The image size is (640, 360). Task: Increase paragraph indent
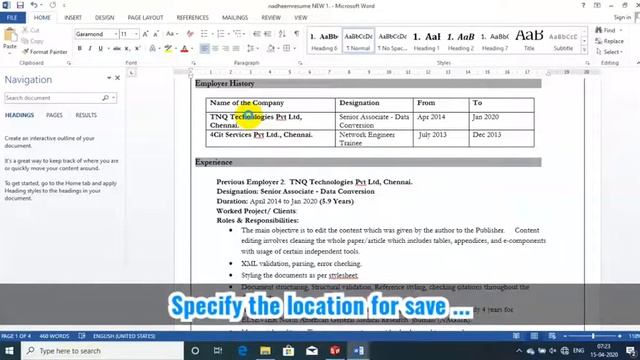268,34
